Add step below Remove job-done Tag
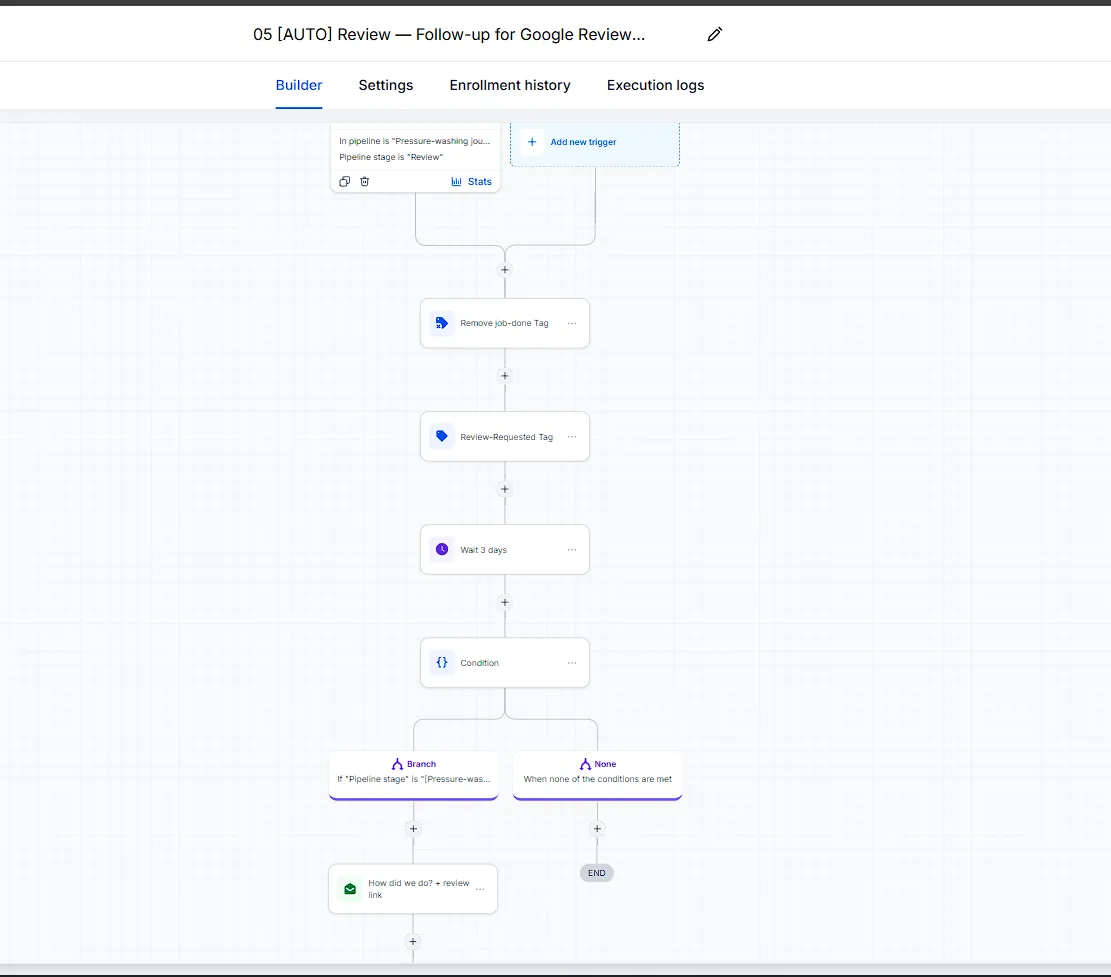This screenshot has width=1111, height=977. 504,375
